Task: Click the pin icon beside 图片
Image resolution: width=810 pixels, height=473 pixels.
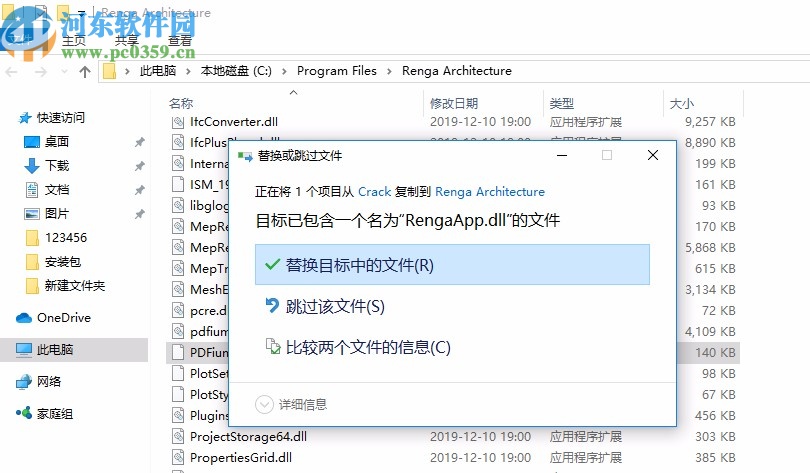Action: coord(139,214)
